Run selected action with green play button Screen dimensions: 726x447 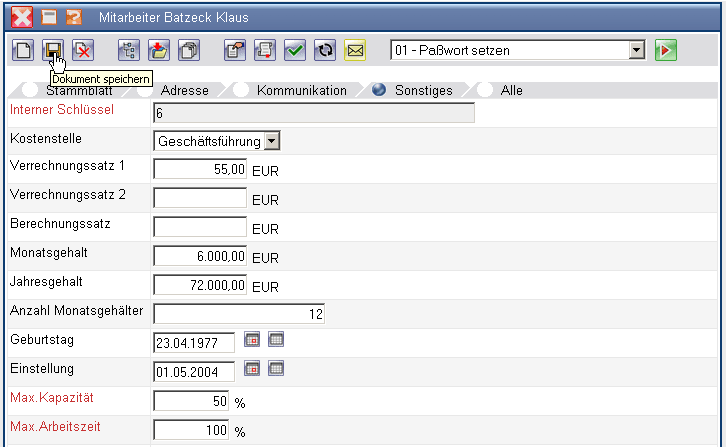[x=666, y=50]
